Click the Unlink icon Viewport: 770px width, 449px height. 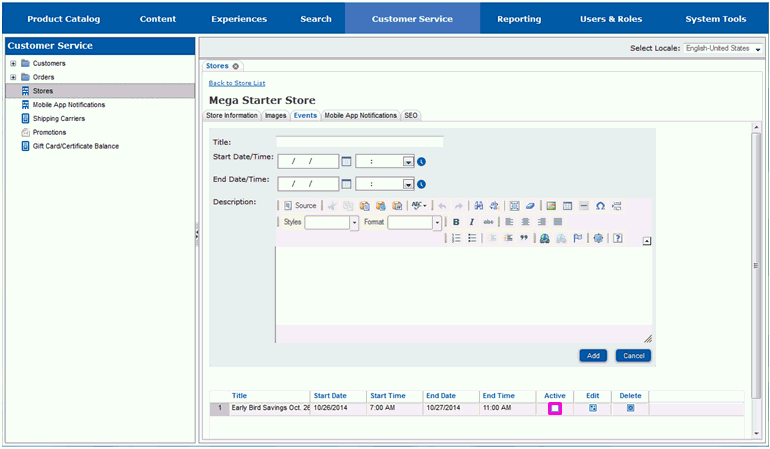tap(561, 238)
